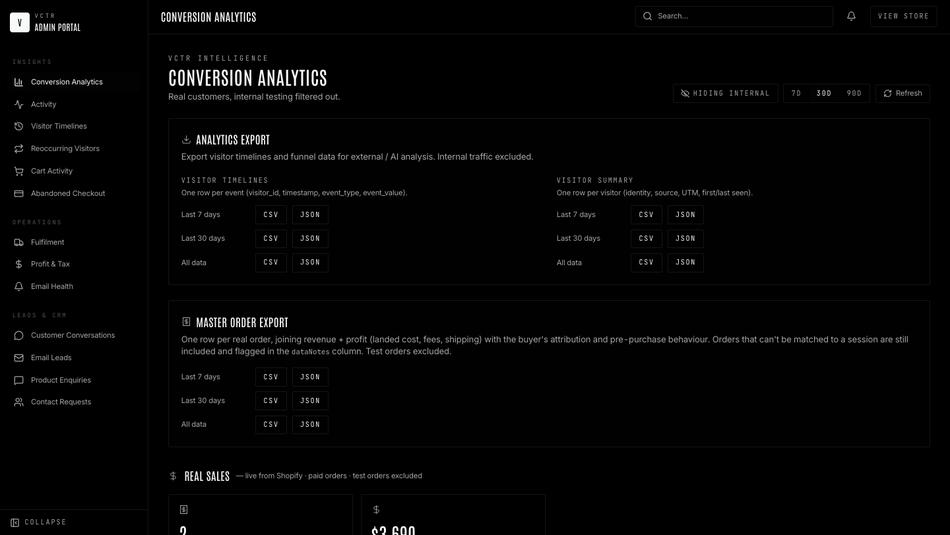
Task: Click the dollar icon on the sales card
Action: 376,510
